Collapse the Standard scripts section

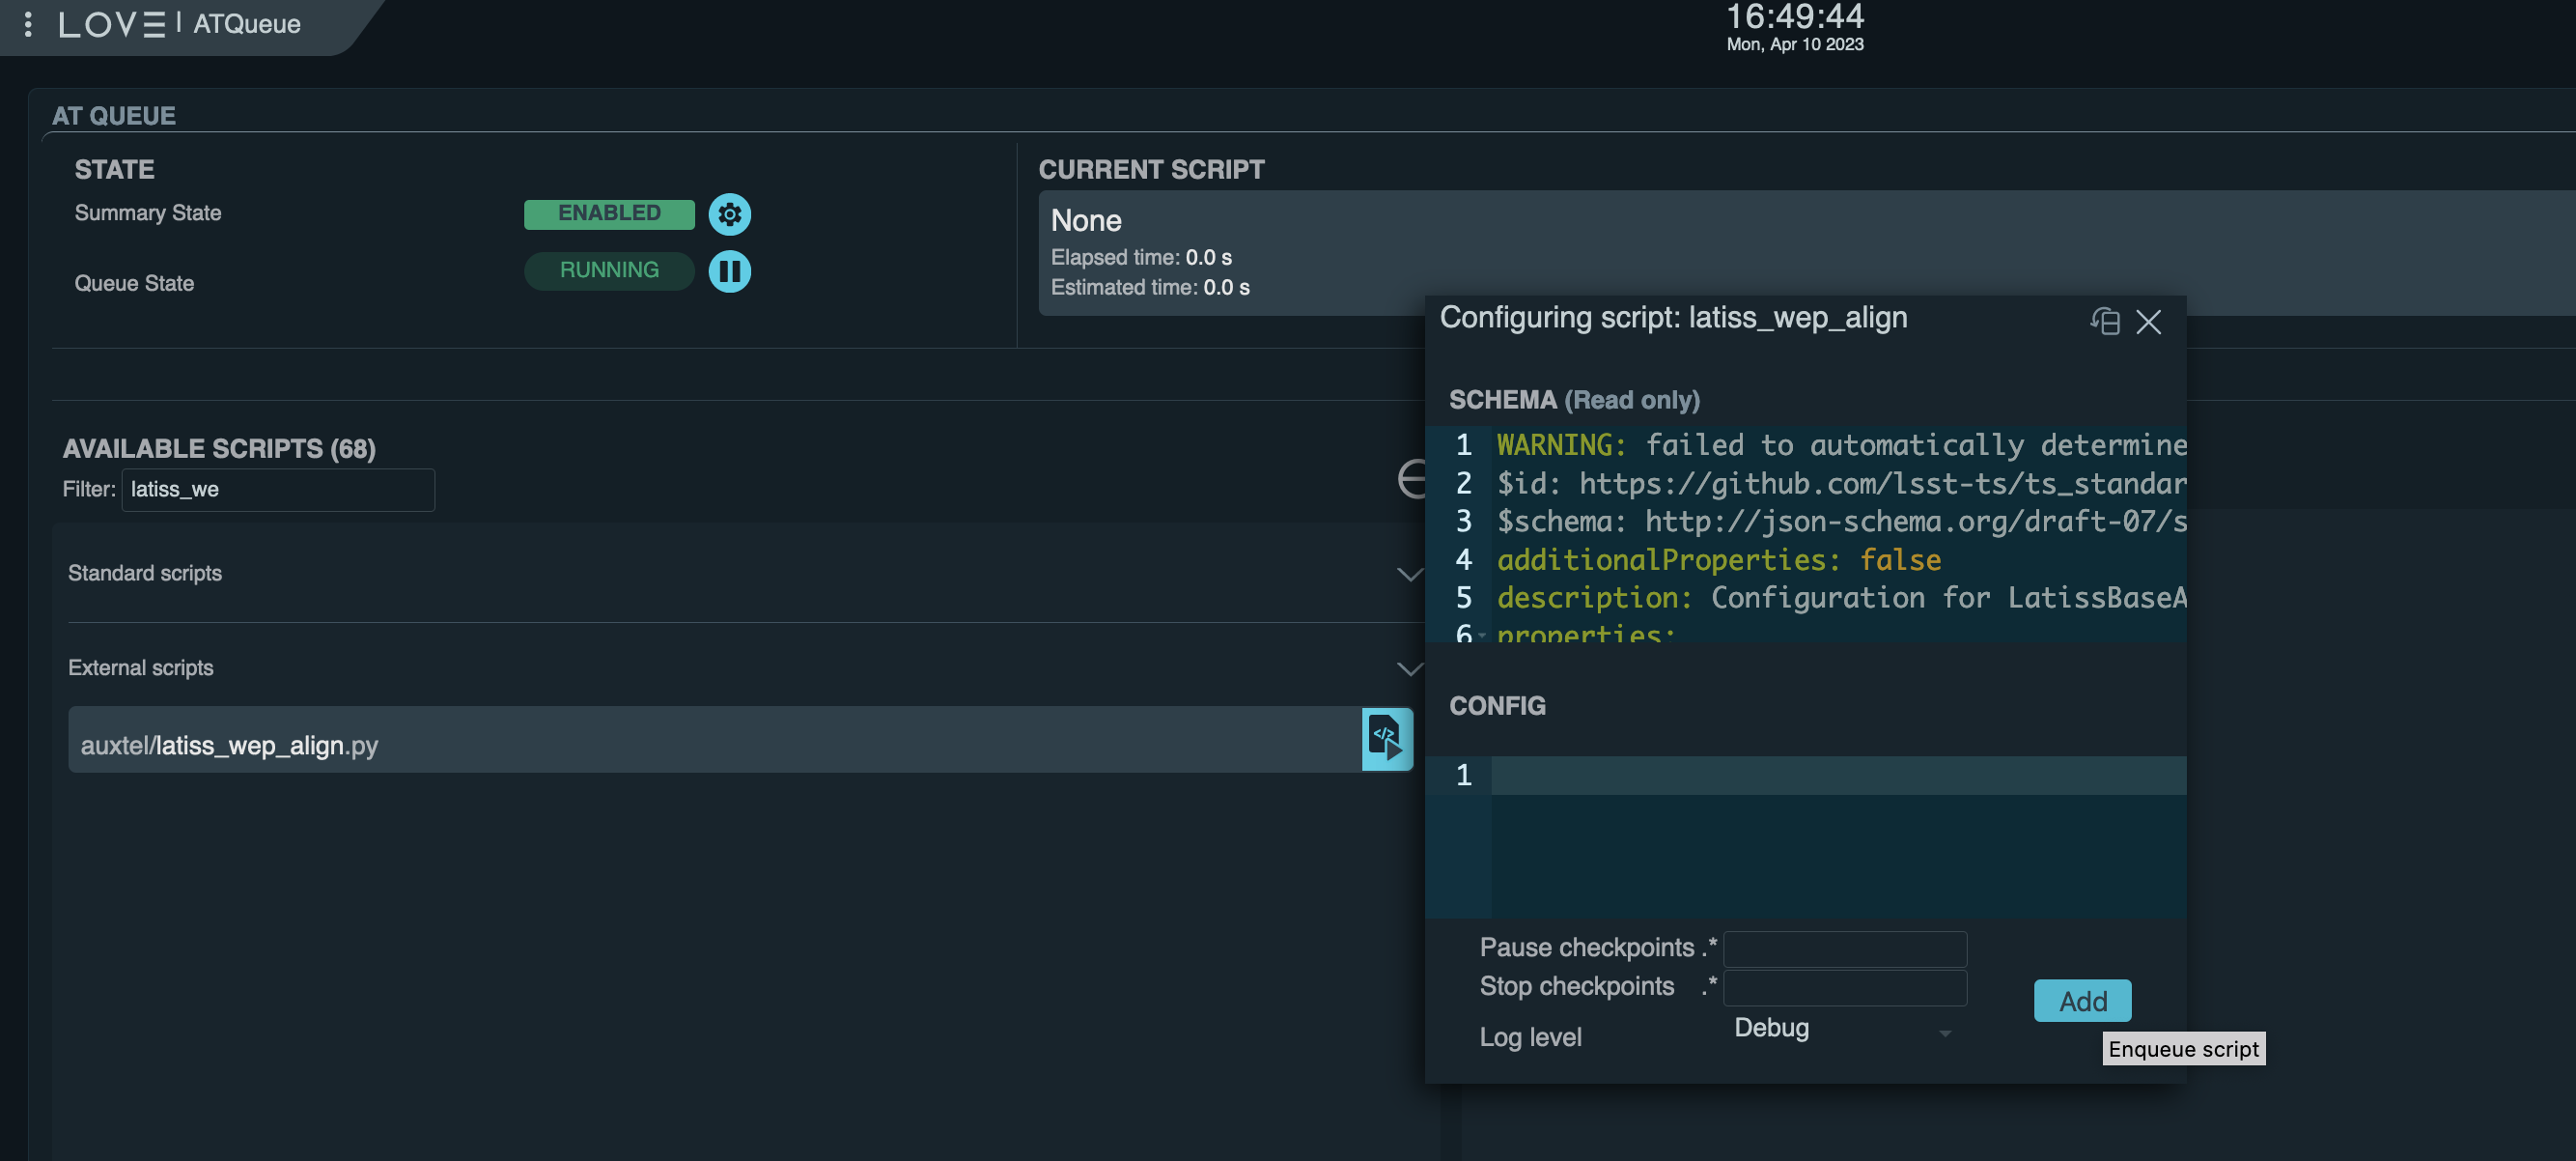point(1409,574)
